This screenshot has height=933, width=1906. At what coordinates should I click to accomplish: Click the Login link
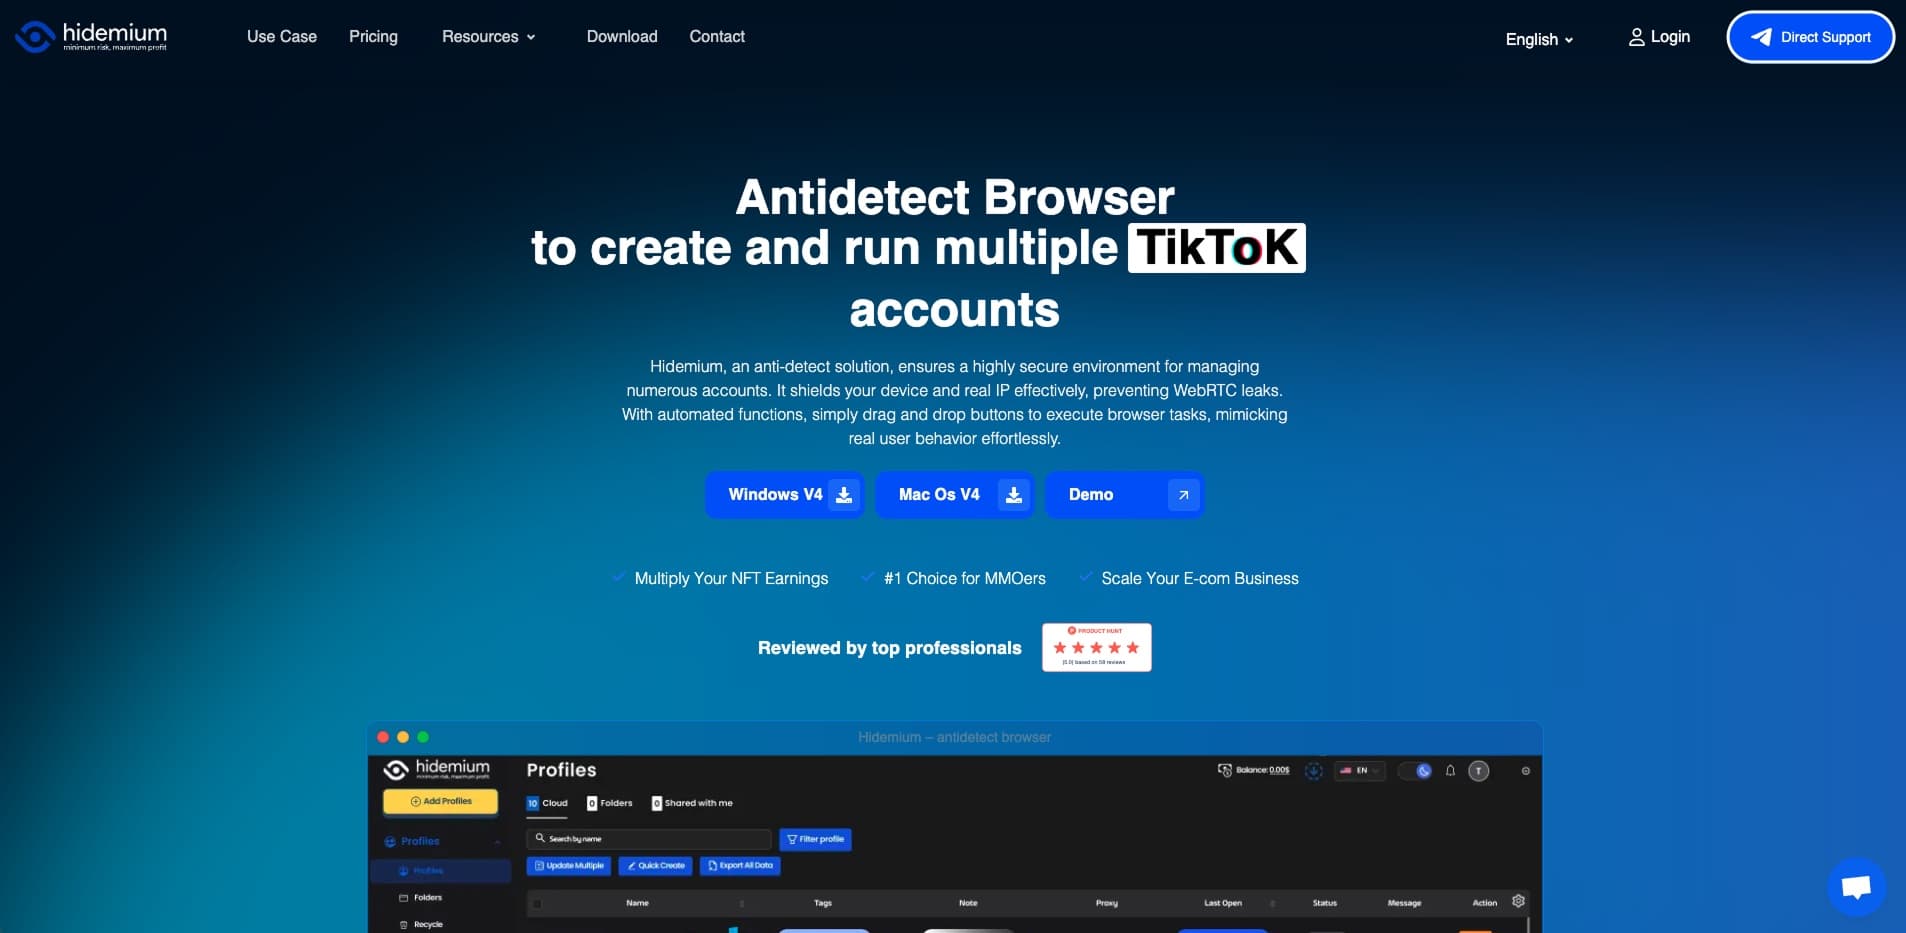coord(1659,37)
